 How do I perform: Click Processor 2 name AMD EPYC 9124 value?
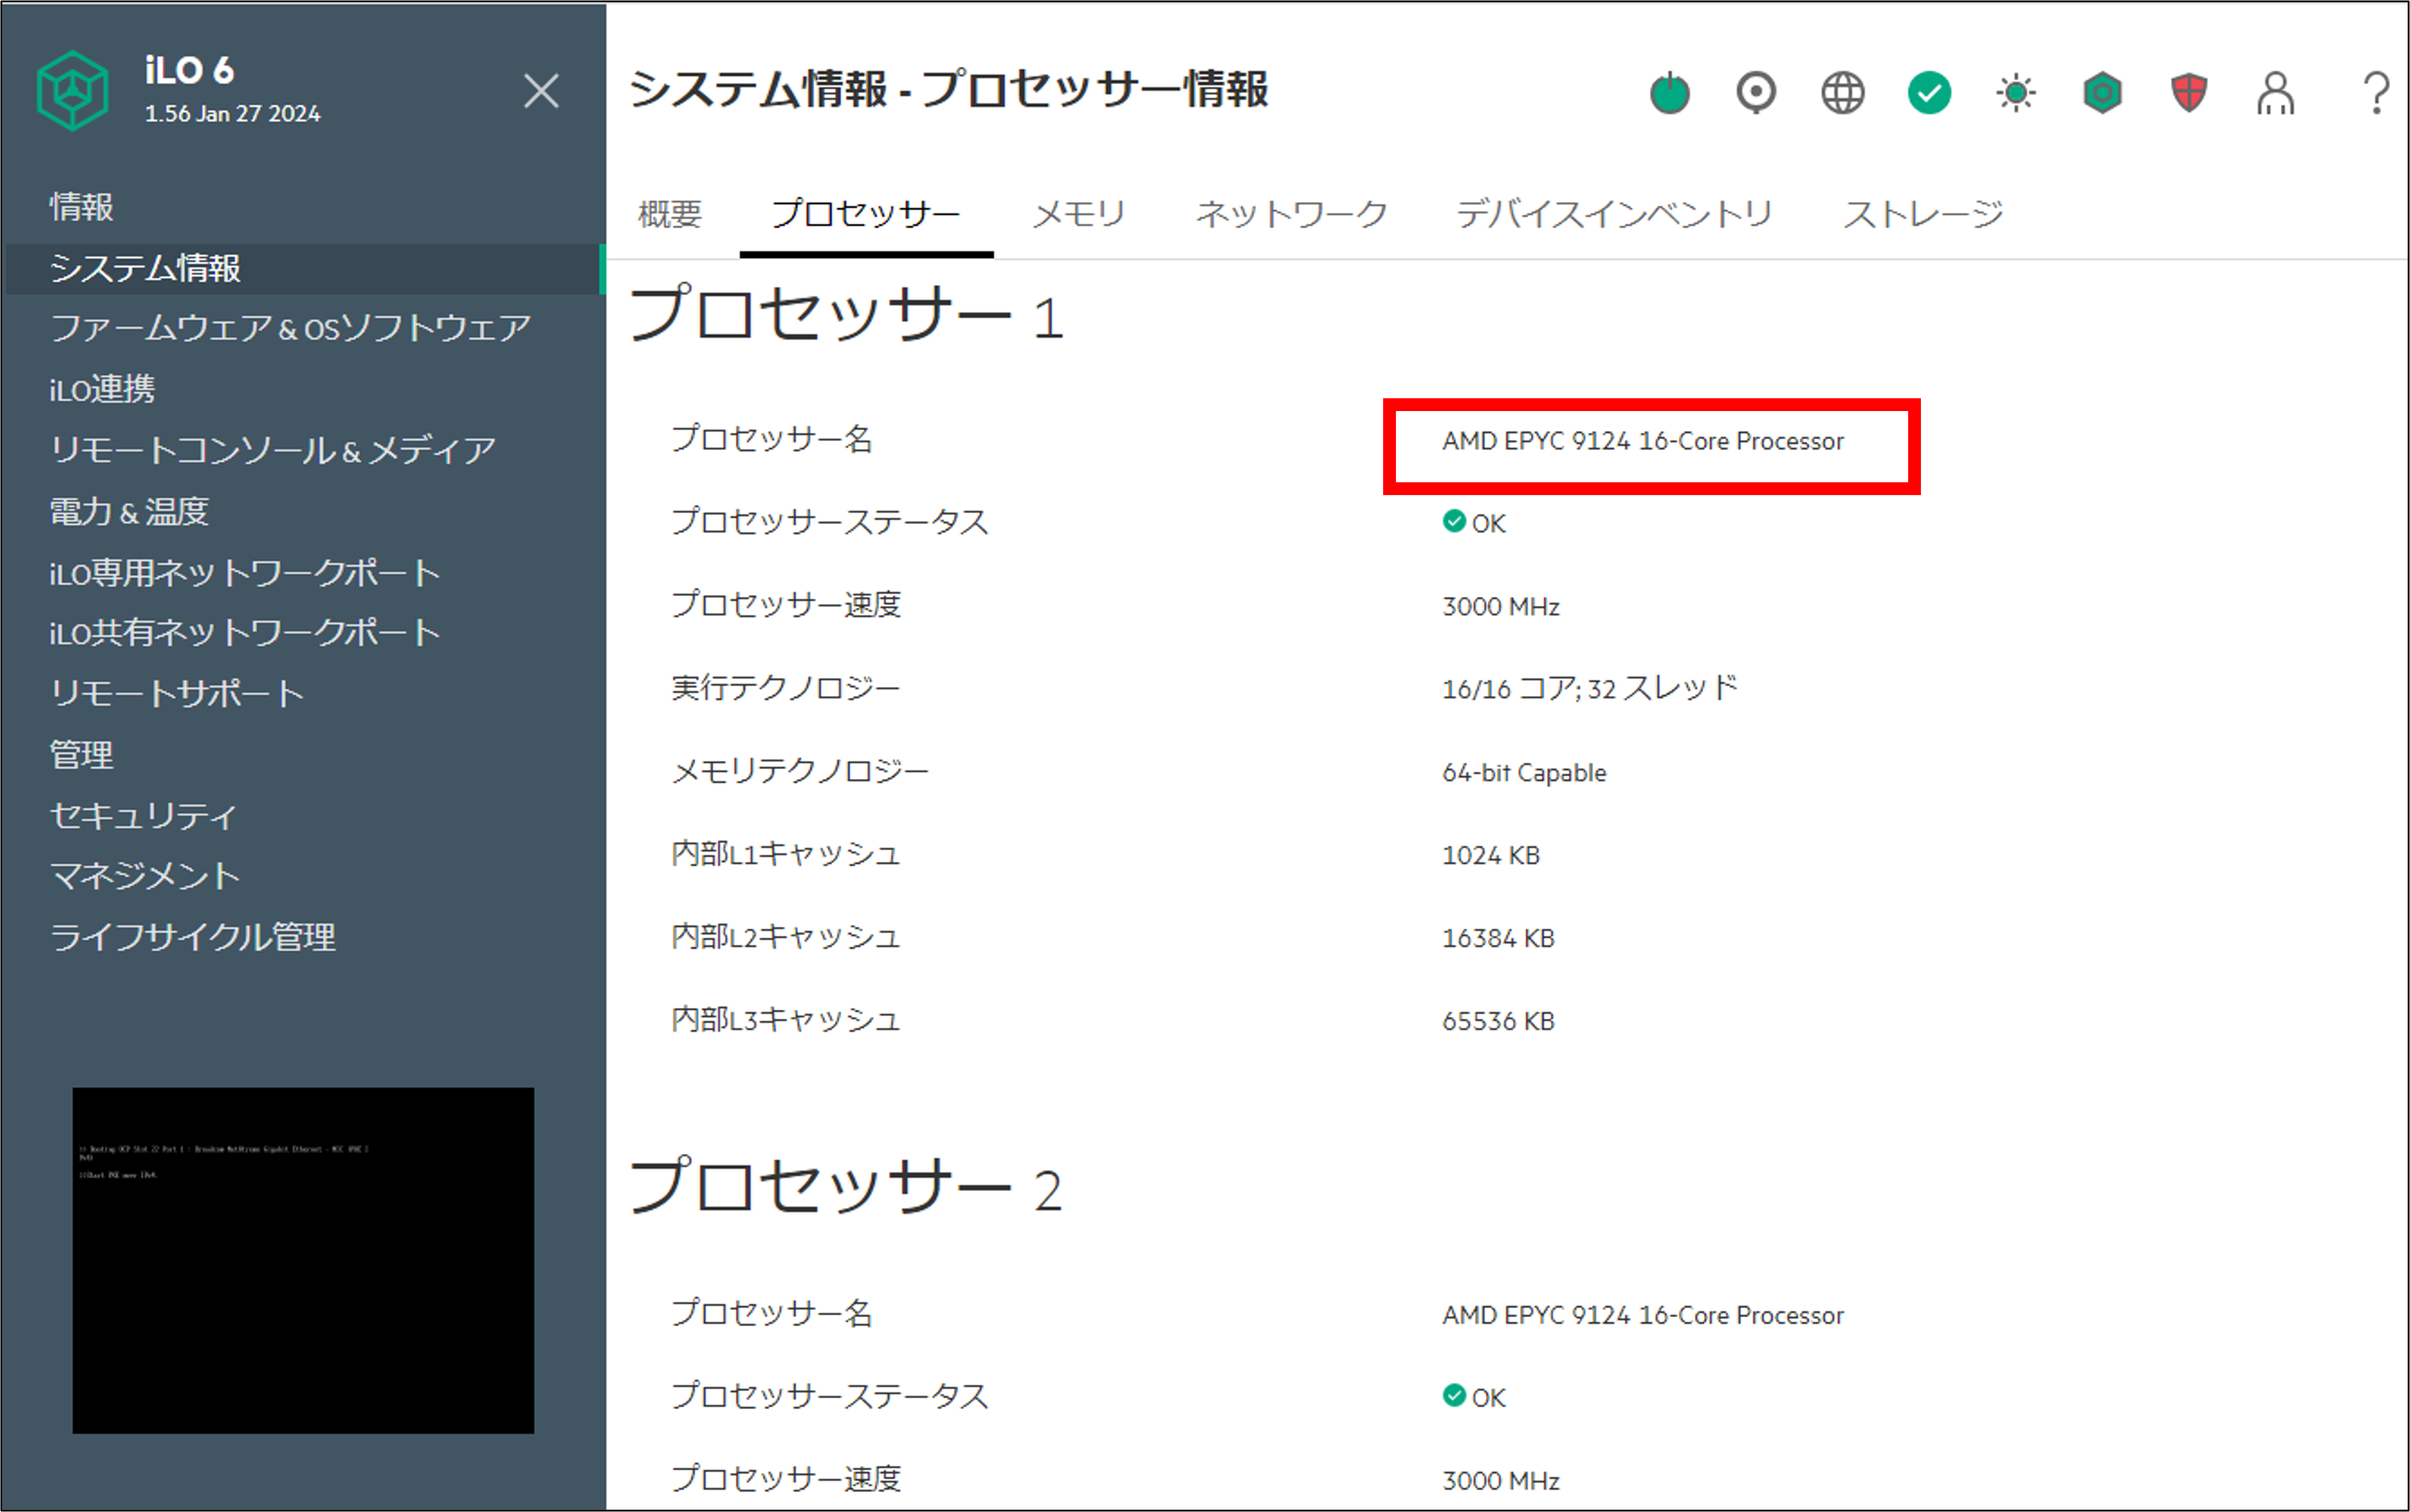tap(1643, 1315)
